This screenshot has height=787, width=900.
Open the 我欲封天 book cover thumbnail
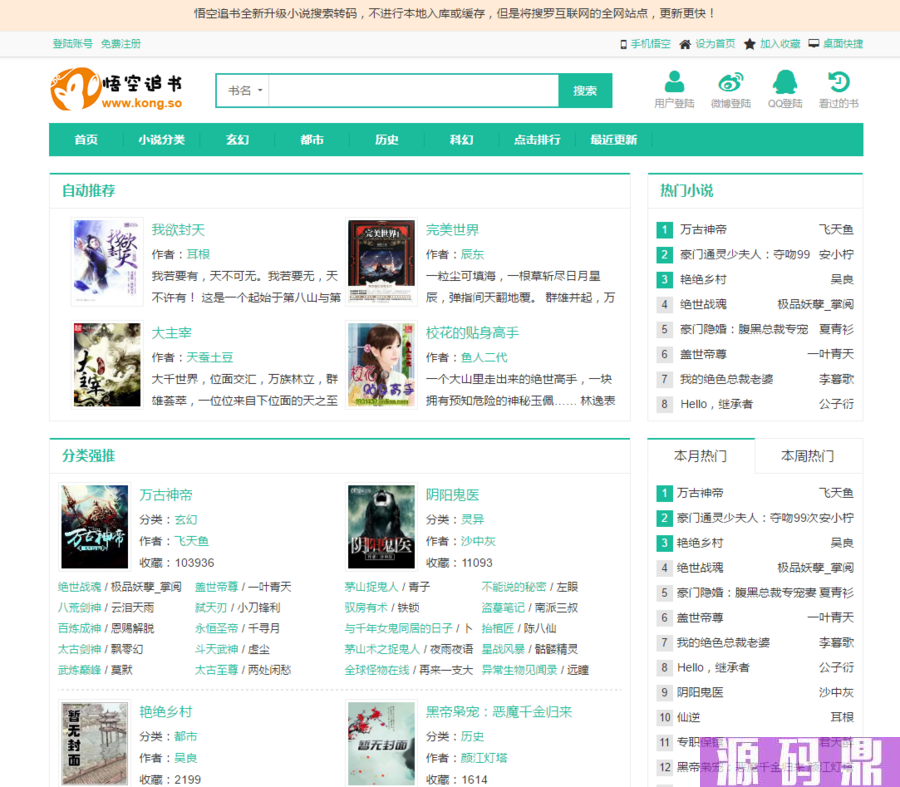107,262
